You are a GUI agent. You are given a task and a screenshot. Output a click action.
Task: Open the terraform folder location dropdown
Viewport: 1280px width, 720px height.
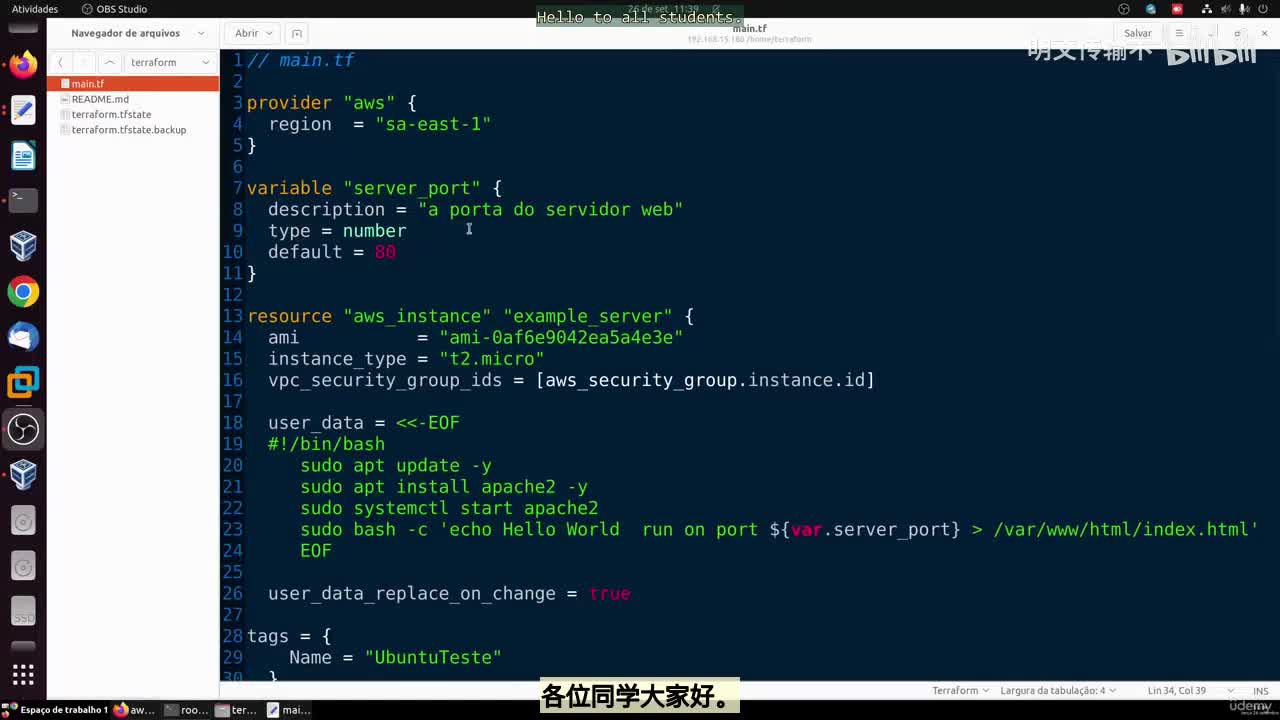(170, 62)
